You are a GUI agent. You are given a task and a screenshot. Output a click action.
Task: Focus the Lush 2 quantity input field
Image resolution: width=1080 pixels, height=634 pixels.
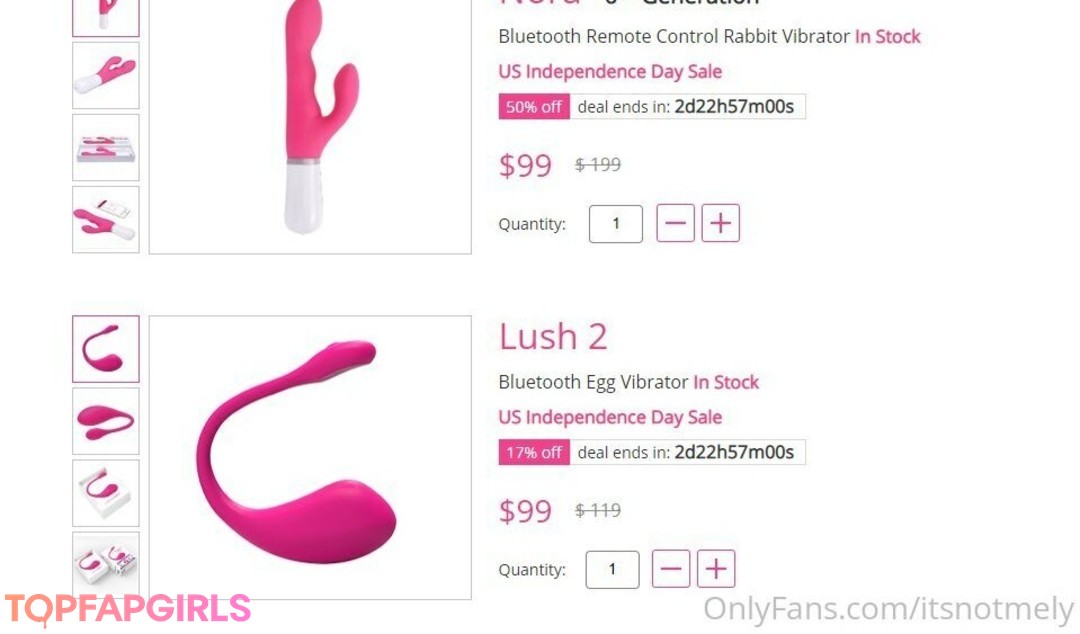tap(612, 569)
